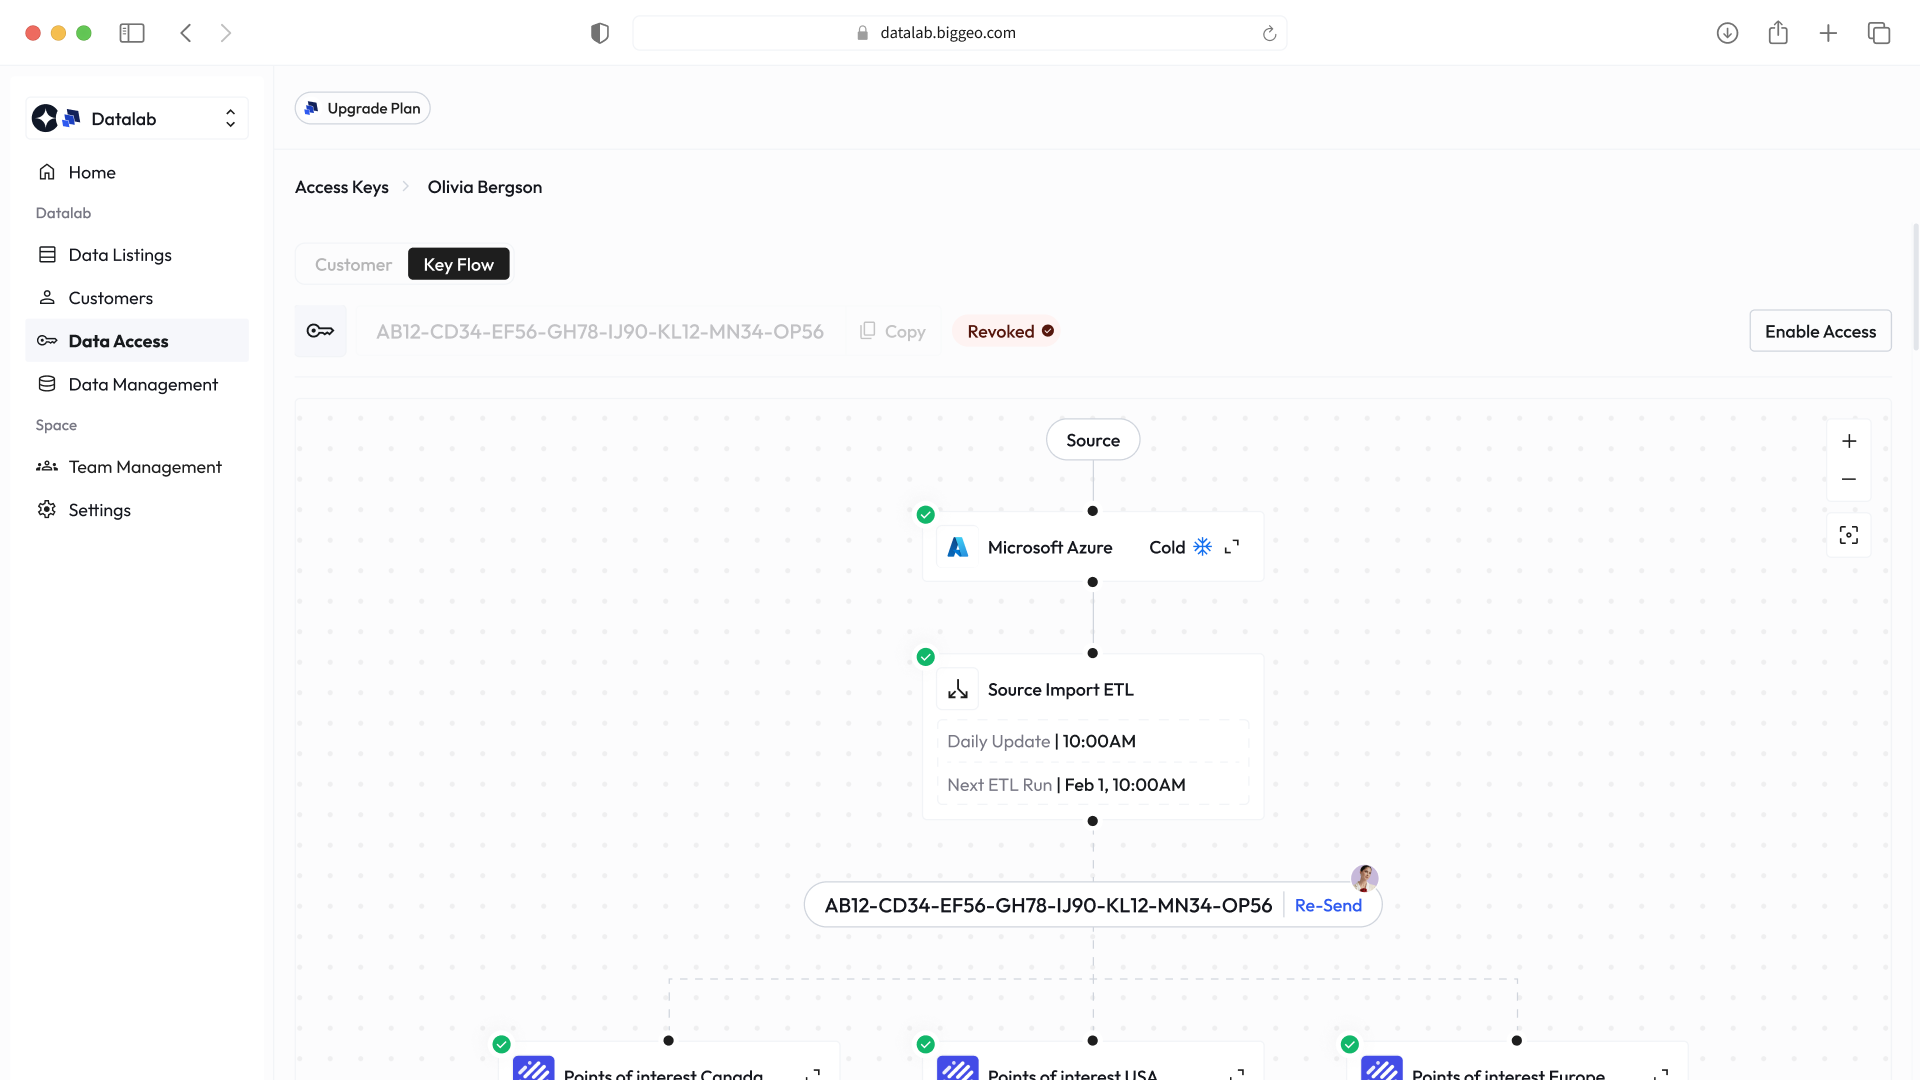This screenshot has width=1920, height=1080.
Task: Expand the Points of interest USA node
Action: pyautogui.click(x=1237, y=1074)
